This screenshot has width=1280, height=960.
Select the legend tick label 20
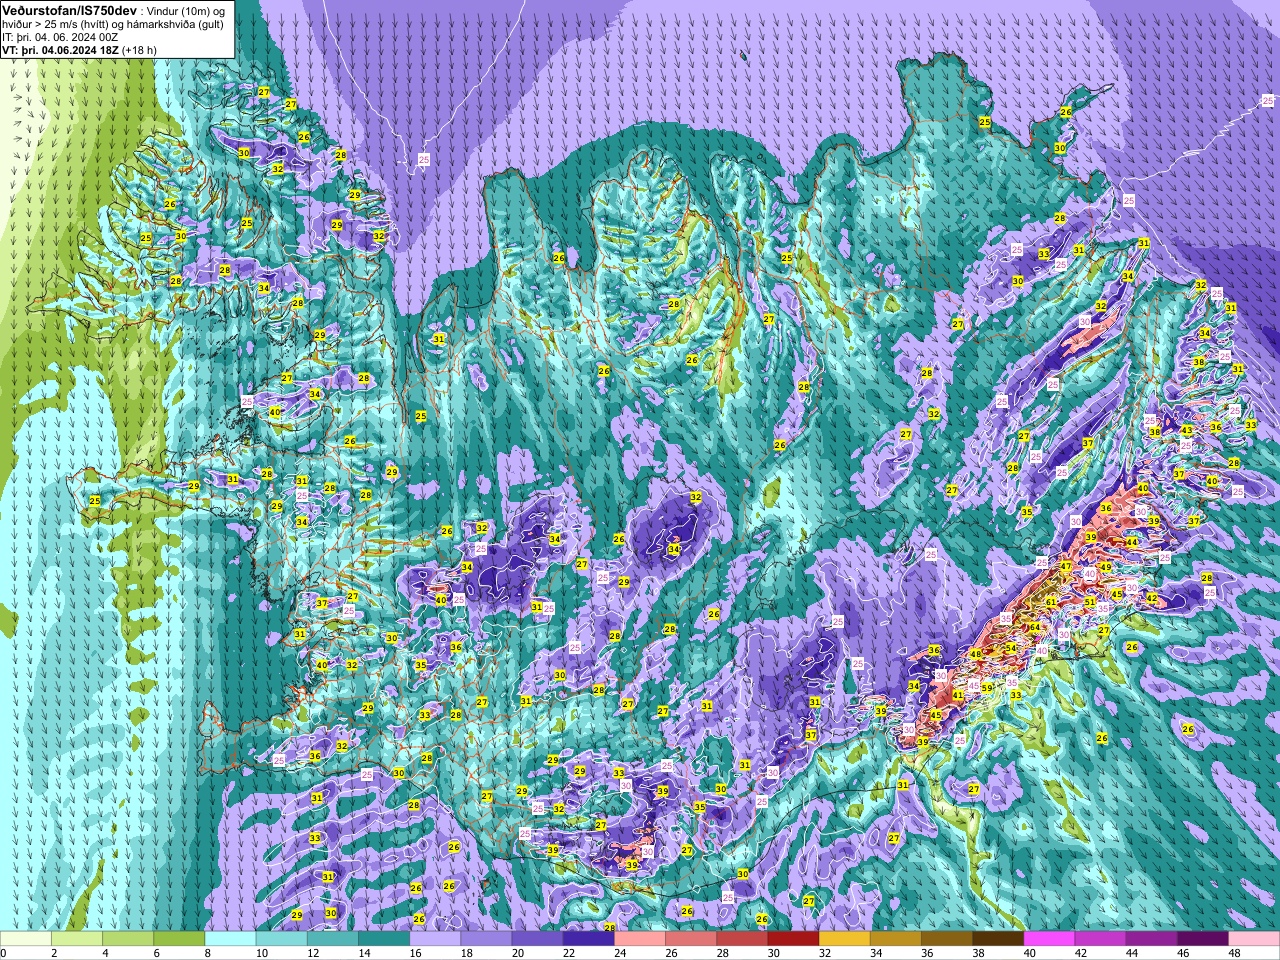pyautogui.click(x=517, y=953)
